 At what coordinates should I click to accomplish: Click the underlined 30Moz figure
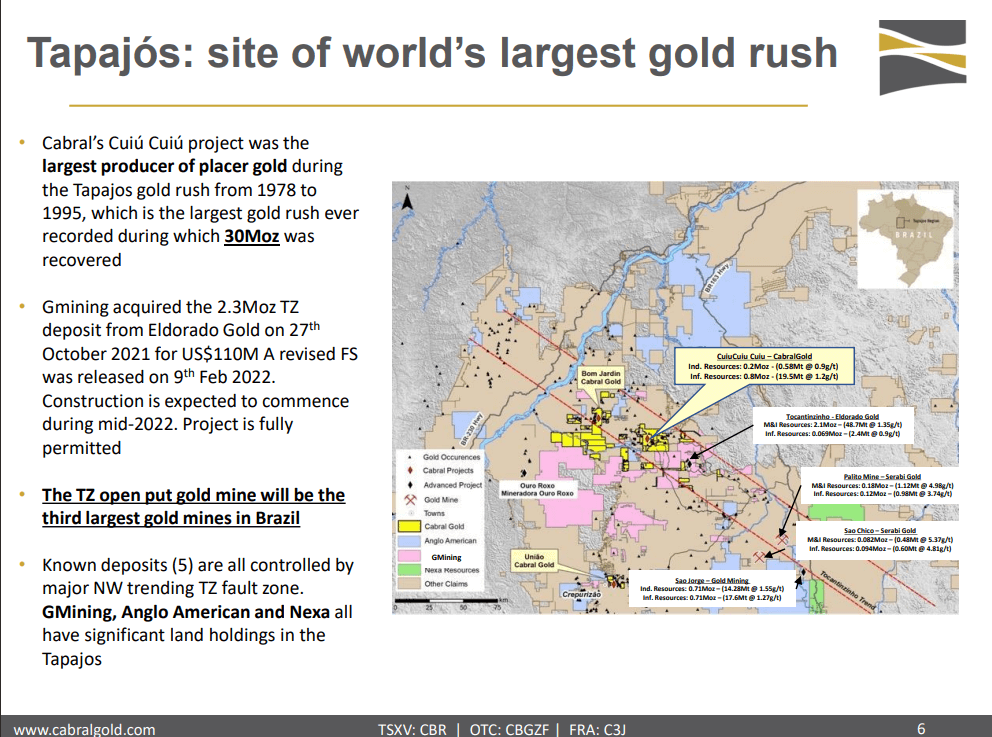click(x=252, y=237)
